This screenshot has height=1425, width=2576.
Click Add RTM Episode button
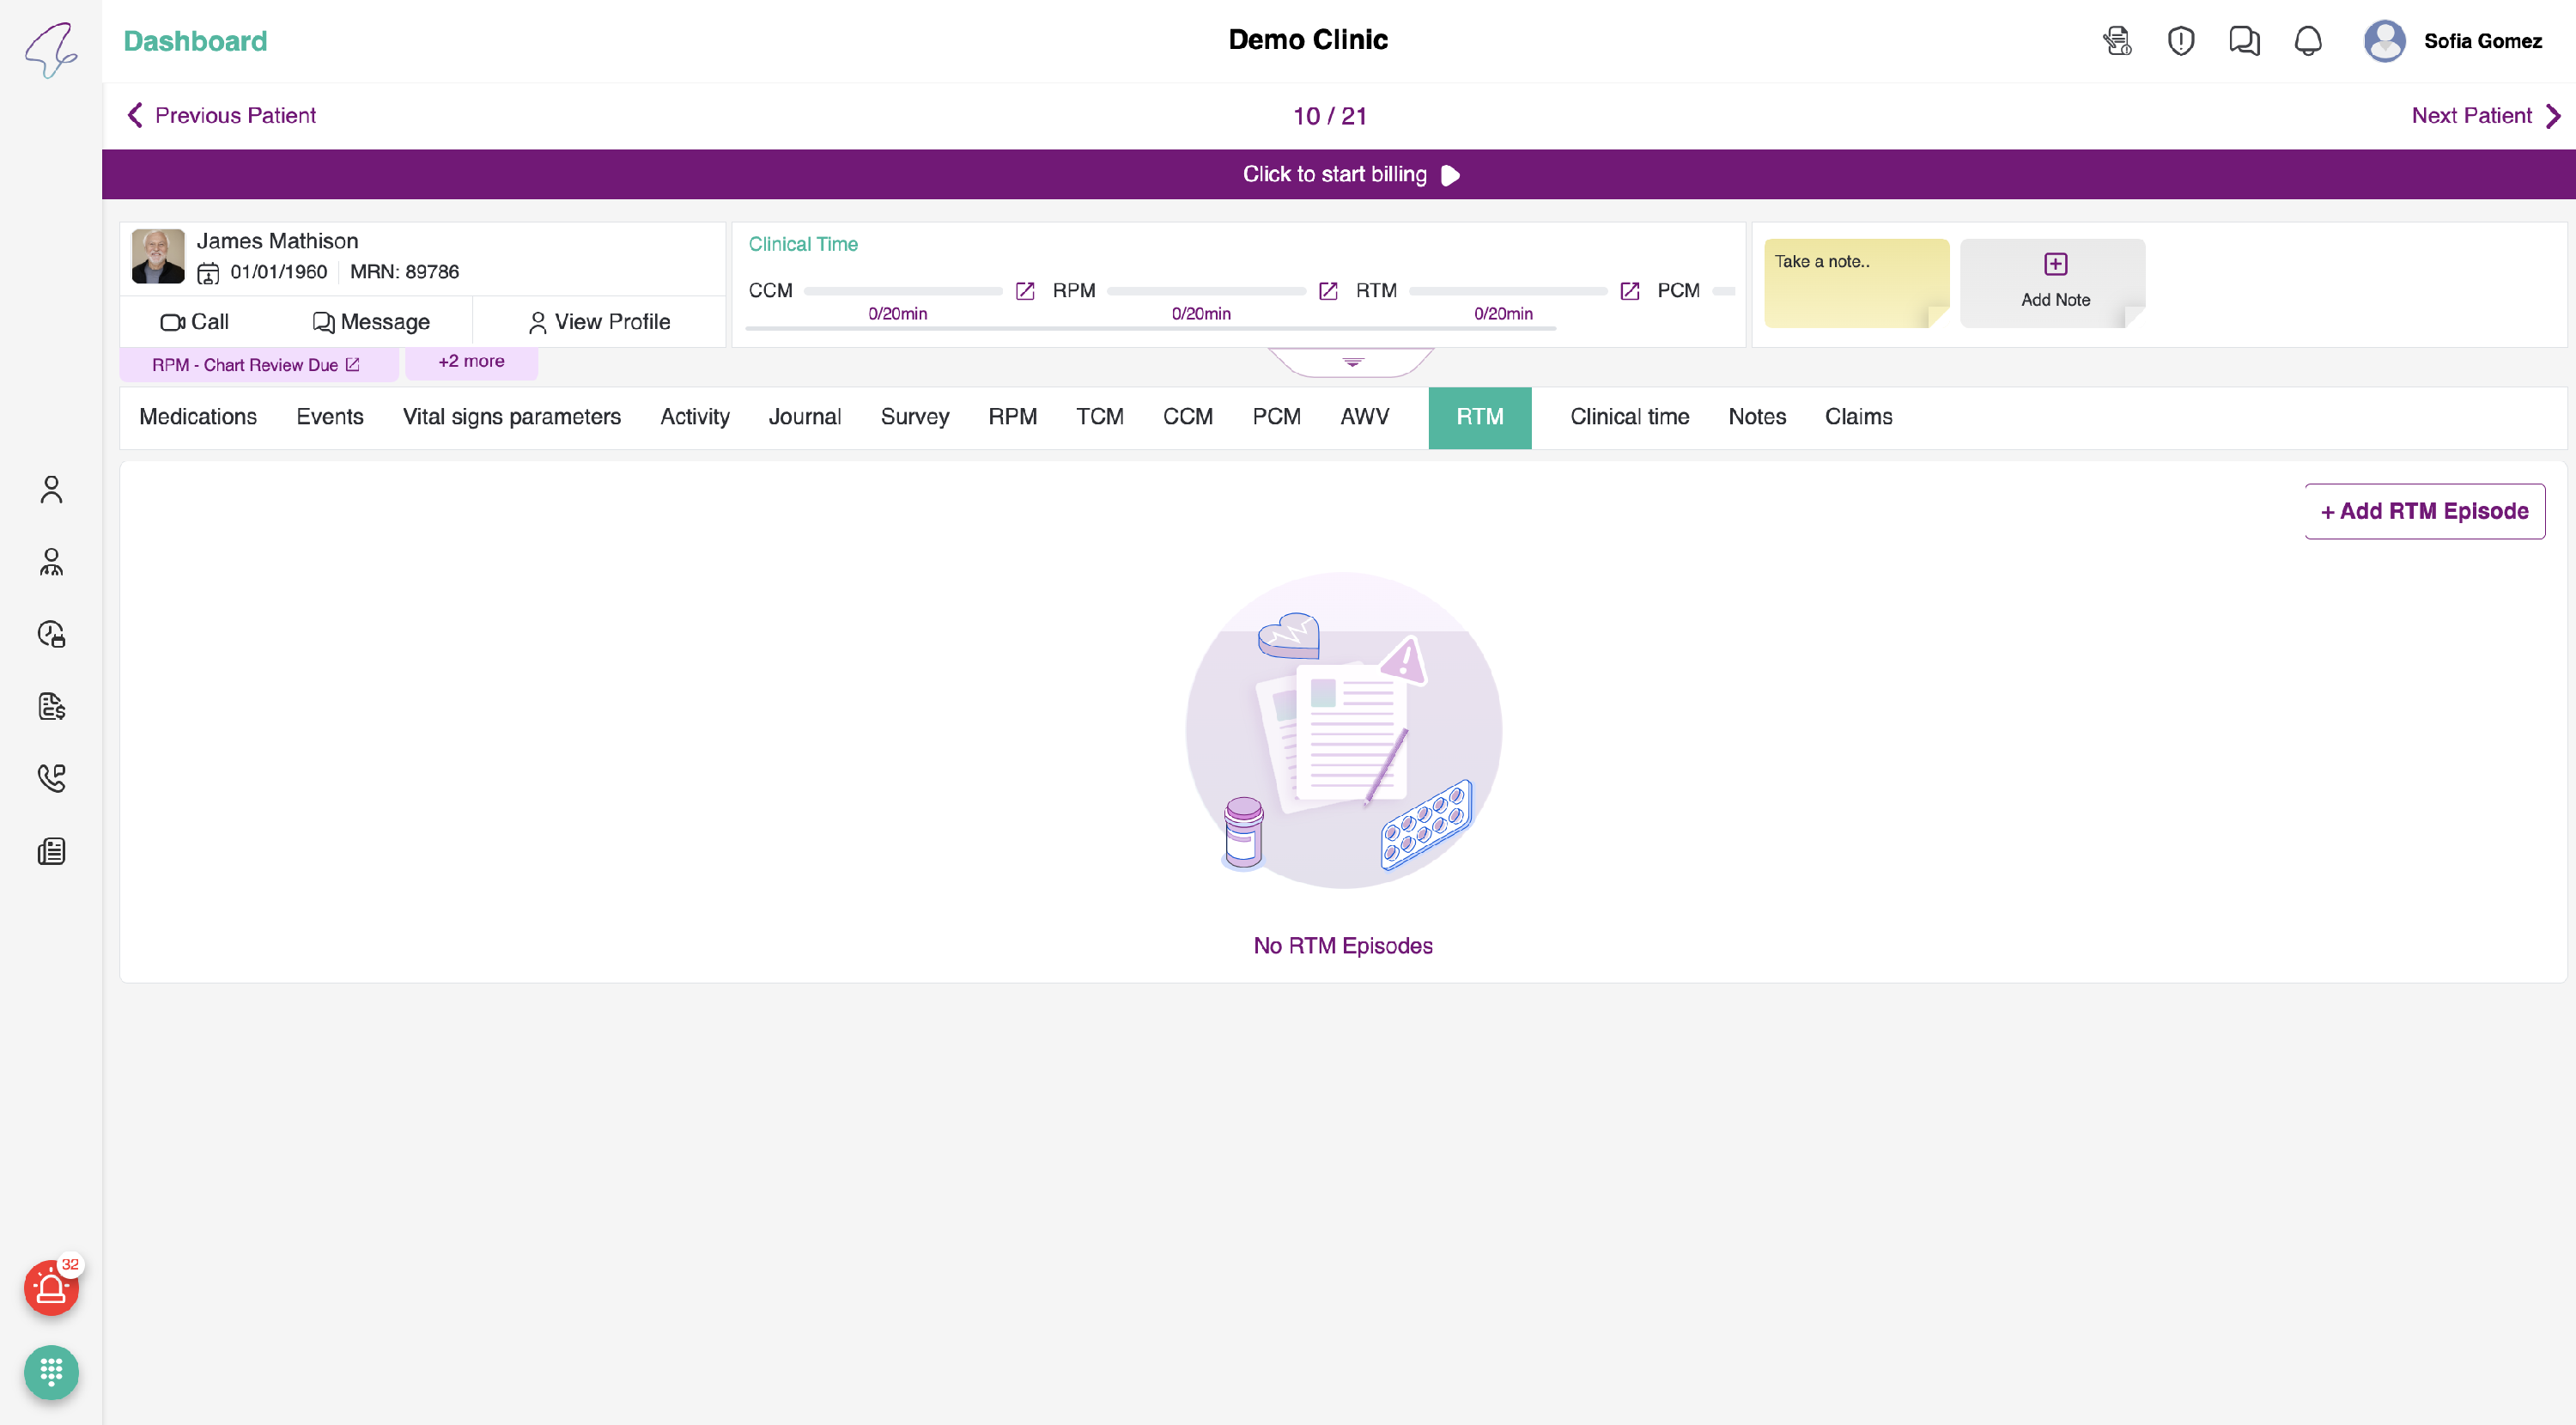coord(2424,512)
